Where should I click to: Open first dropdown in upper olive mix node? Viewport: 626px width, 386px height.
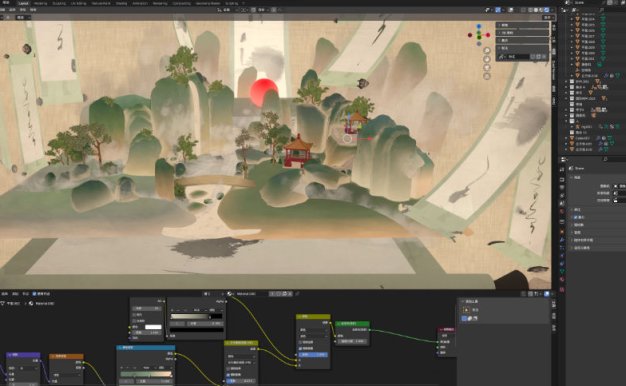(x=314, y=330)
